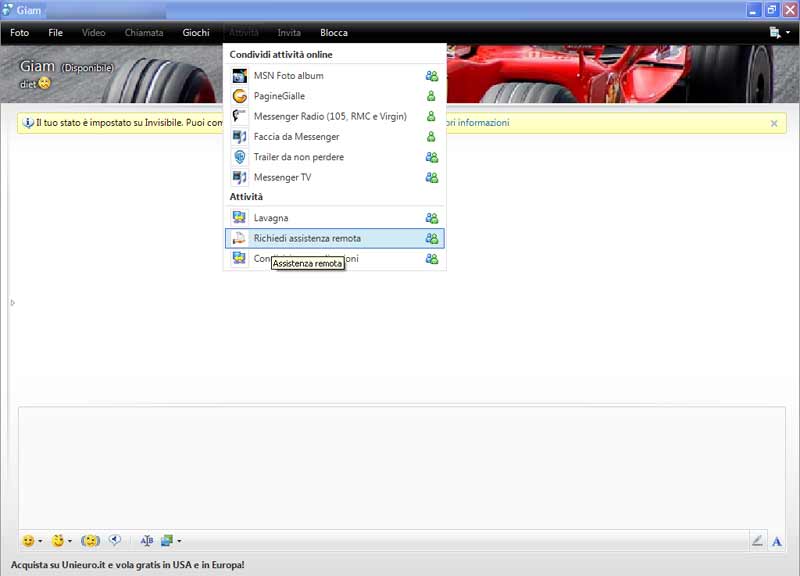Insert an emoticon with the smiley button
The height and width of the screenshot is (576, 800).
(29, 541)
